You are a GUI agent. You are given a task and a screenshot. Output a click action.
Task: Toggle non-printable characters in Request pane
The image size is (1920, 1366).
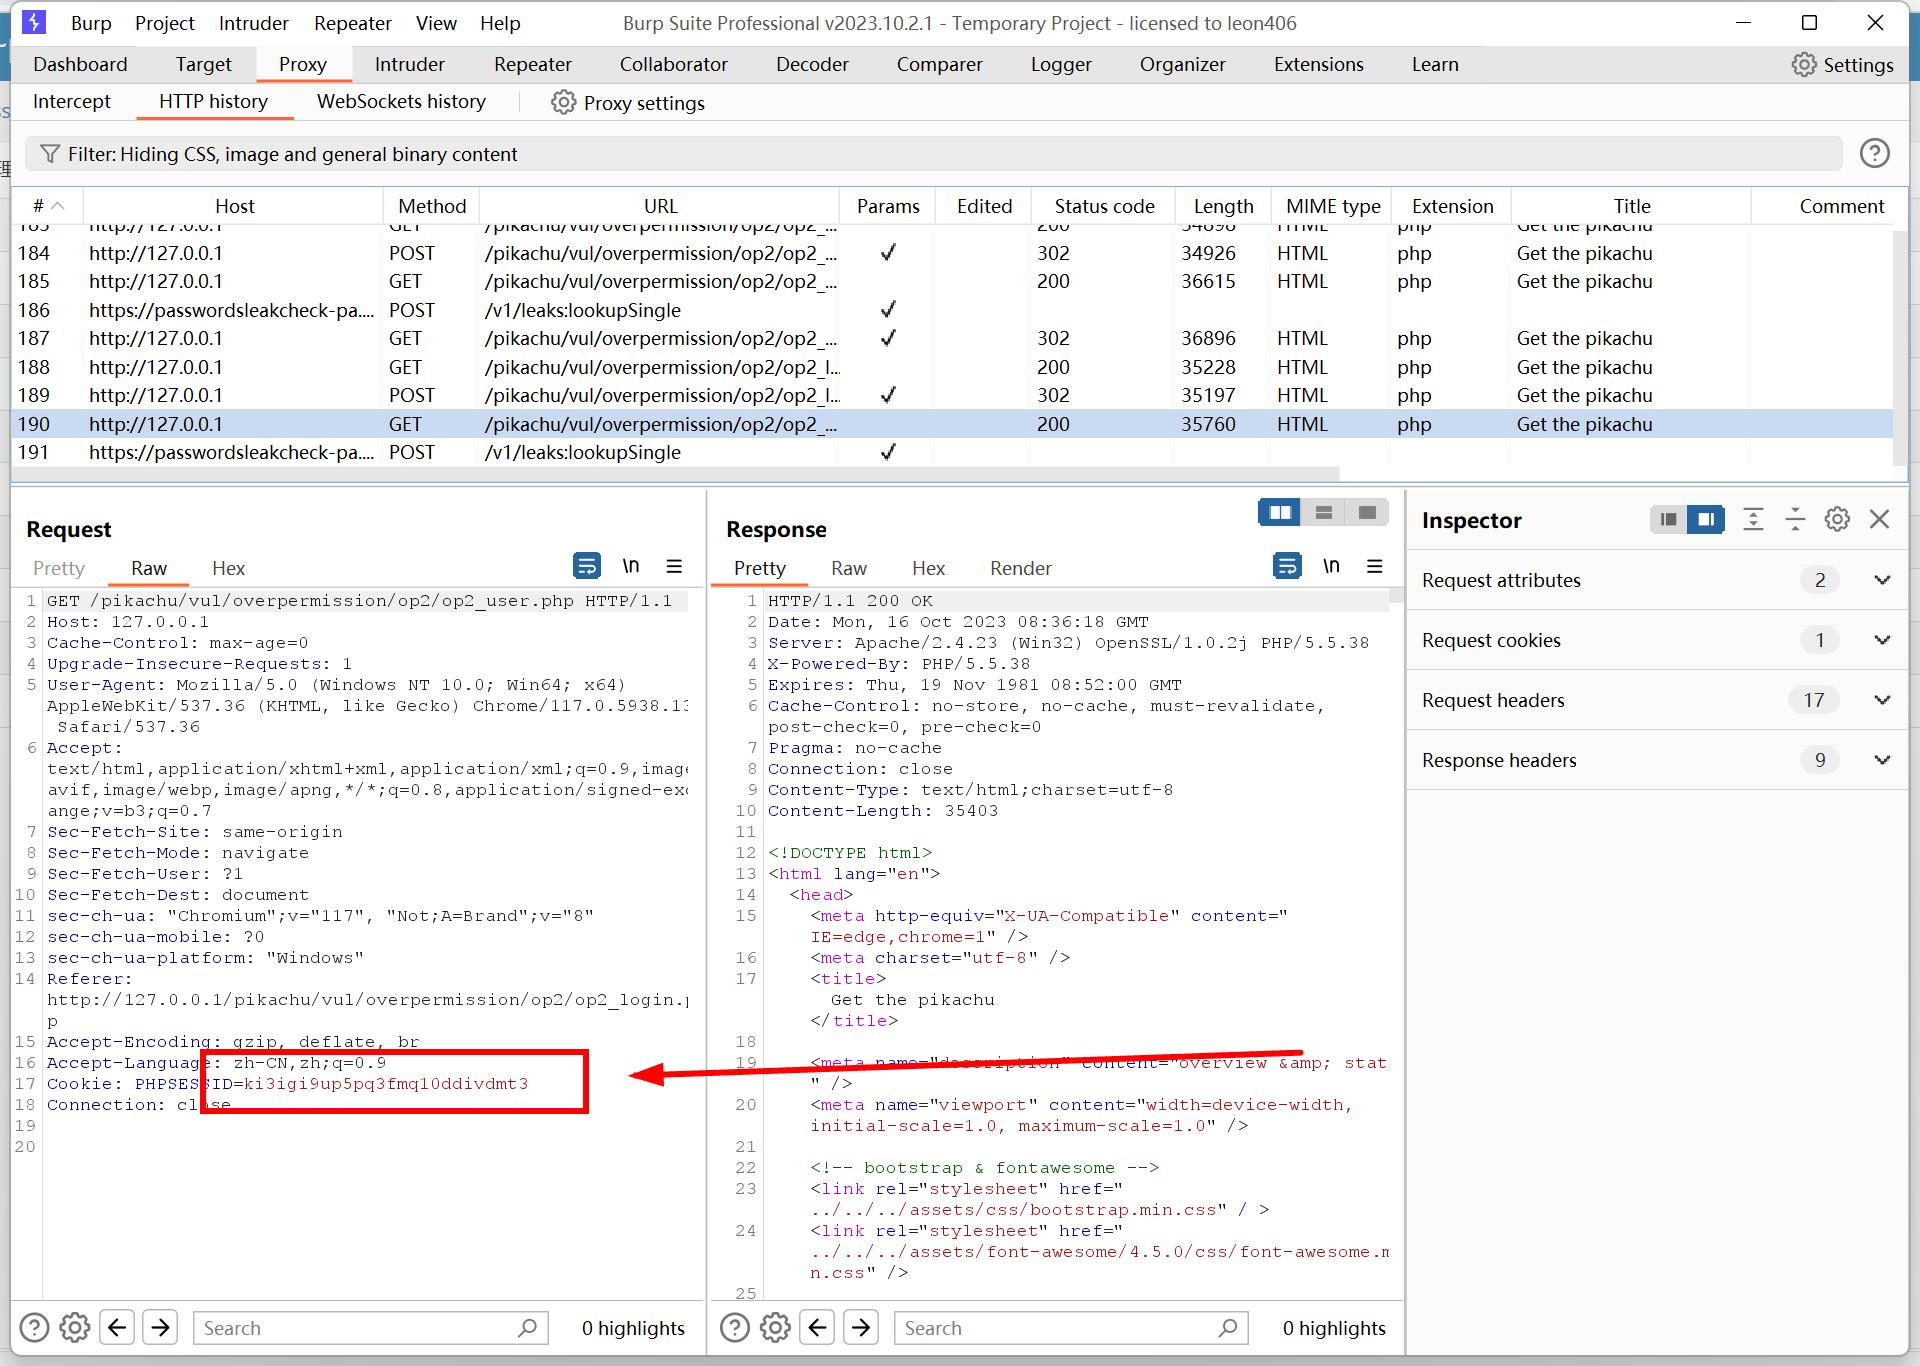click(631, 566)
